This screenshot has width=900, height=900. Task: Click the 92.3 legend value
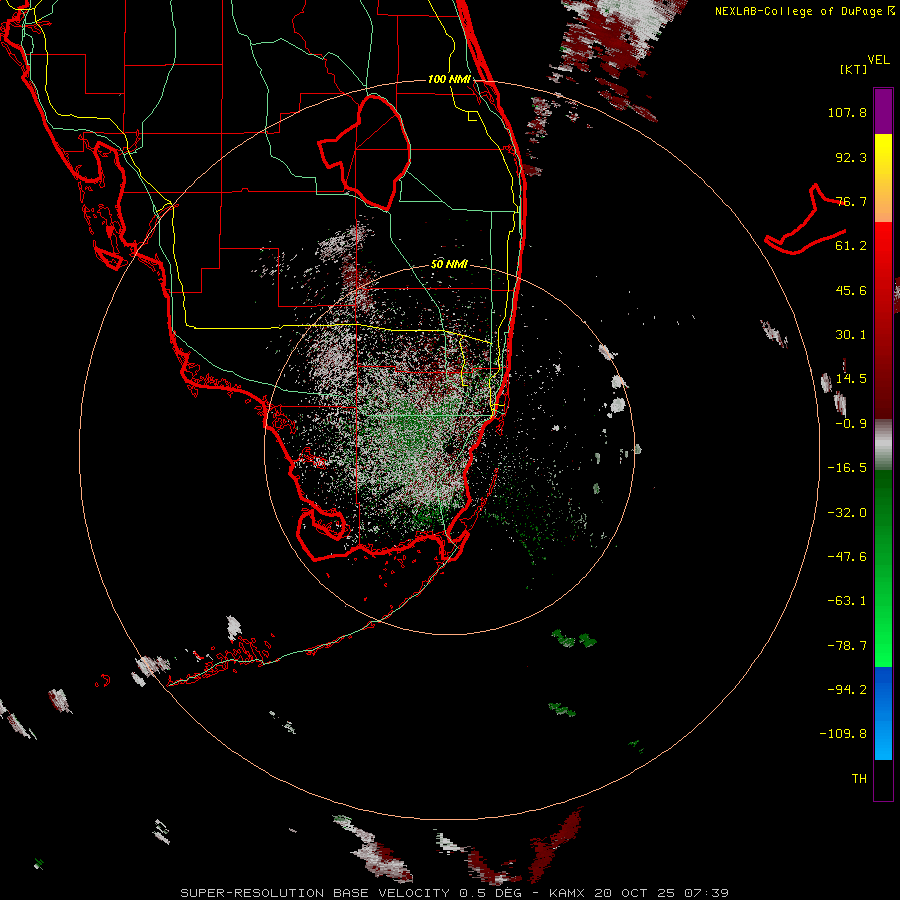[x=851, y=157]
